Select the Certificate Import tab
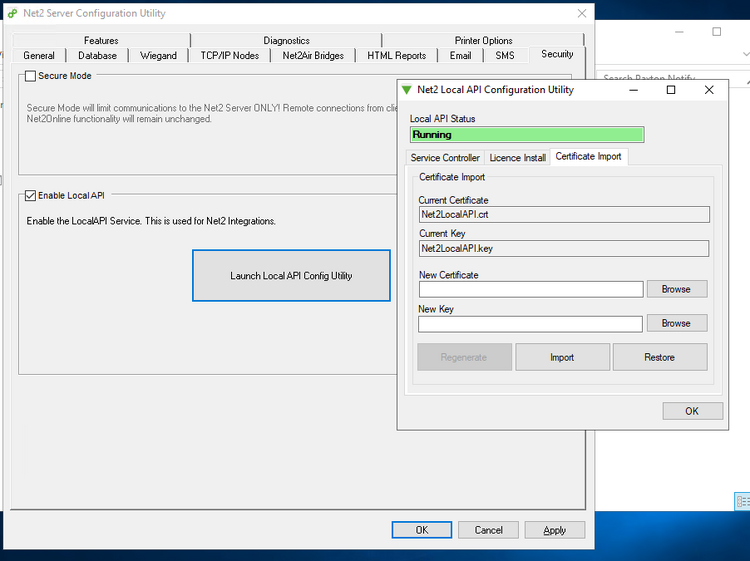The height and width of the screenshot is (561, 750). coord(588,156)
